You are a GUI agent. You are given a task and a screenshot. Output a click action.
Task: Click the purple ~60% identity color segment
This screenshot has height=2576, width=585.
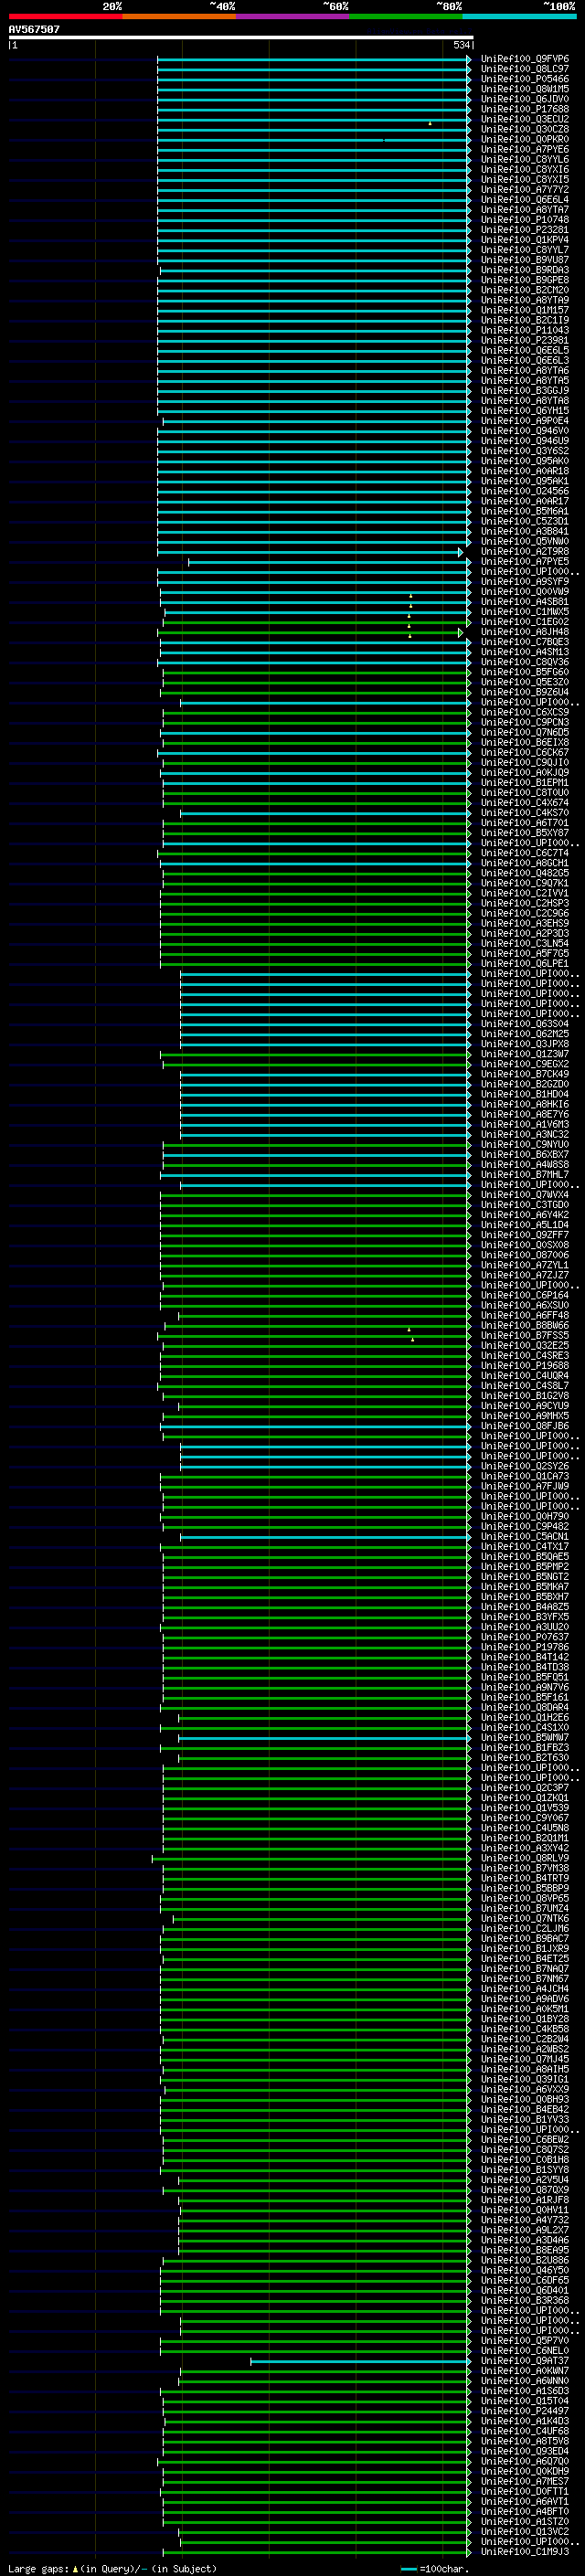coord(292,16)
